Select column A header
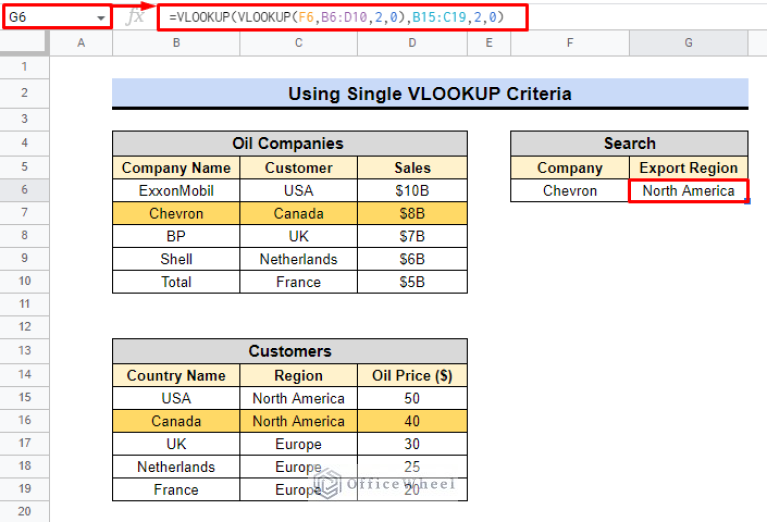This screenshot has width=767, height=522. (x=81, y=43)
